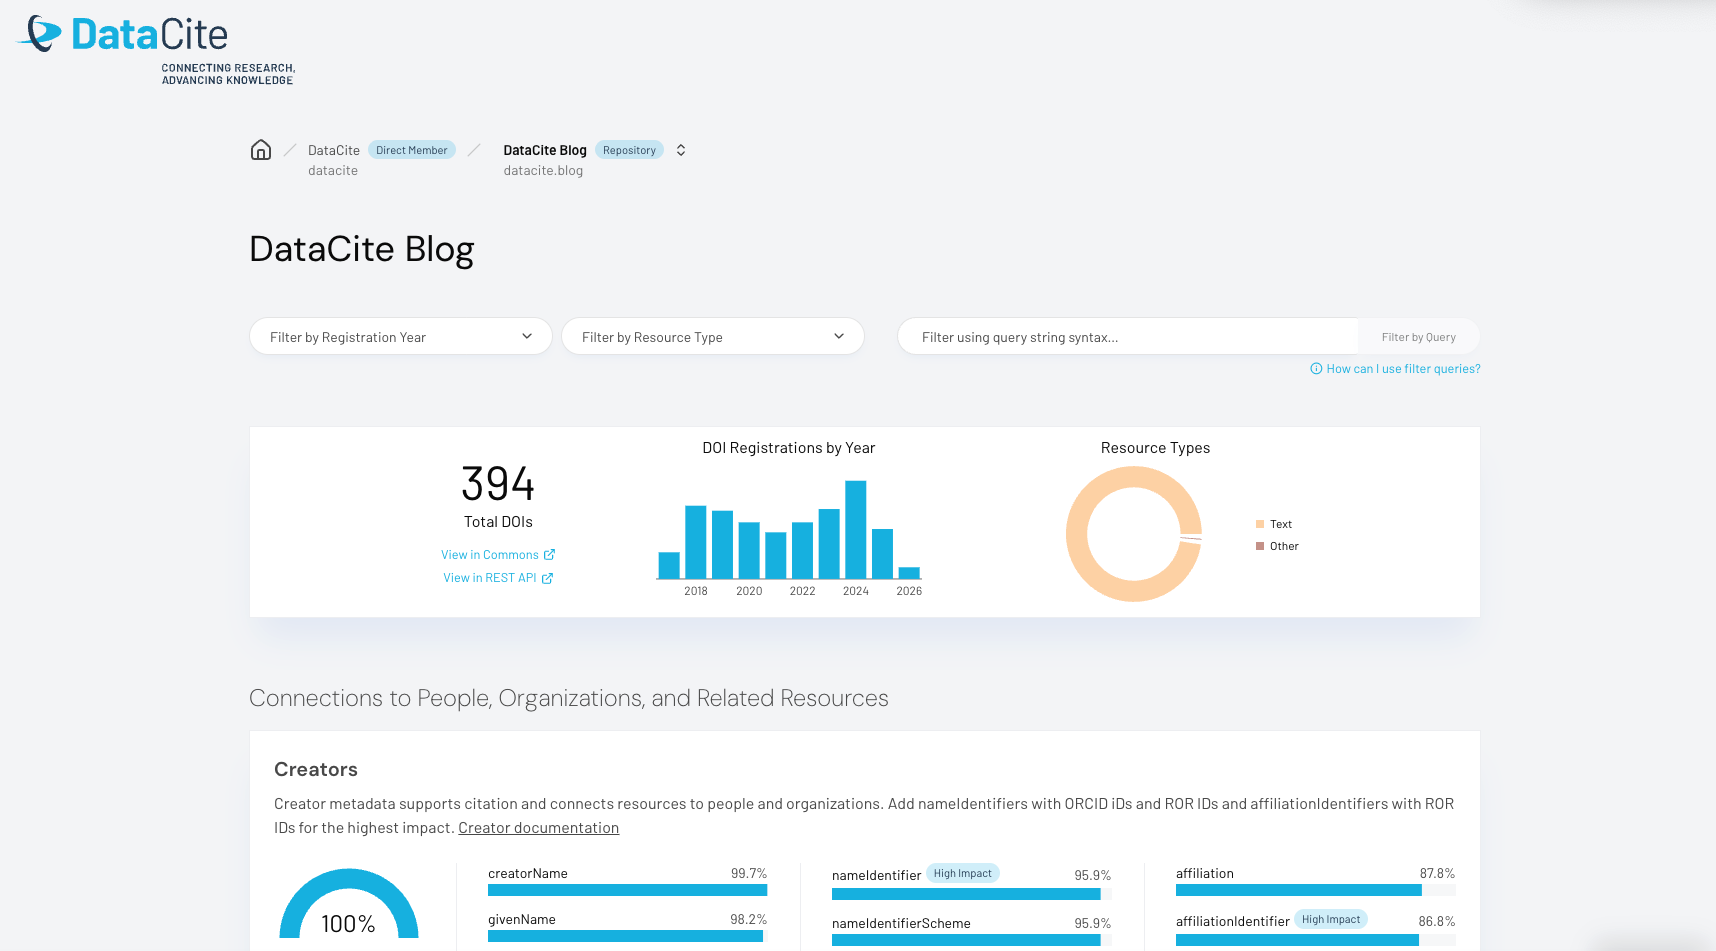
Task: Click the High Impact badge on nameIdentifier
Action: 963,872
